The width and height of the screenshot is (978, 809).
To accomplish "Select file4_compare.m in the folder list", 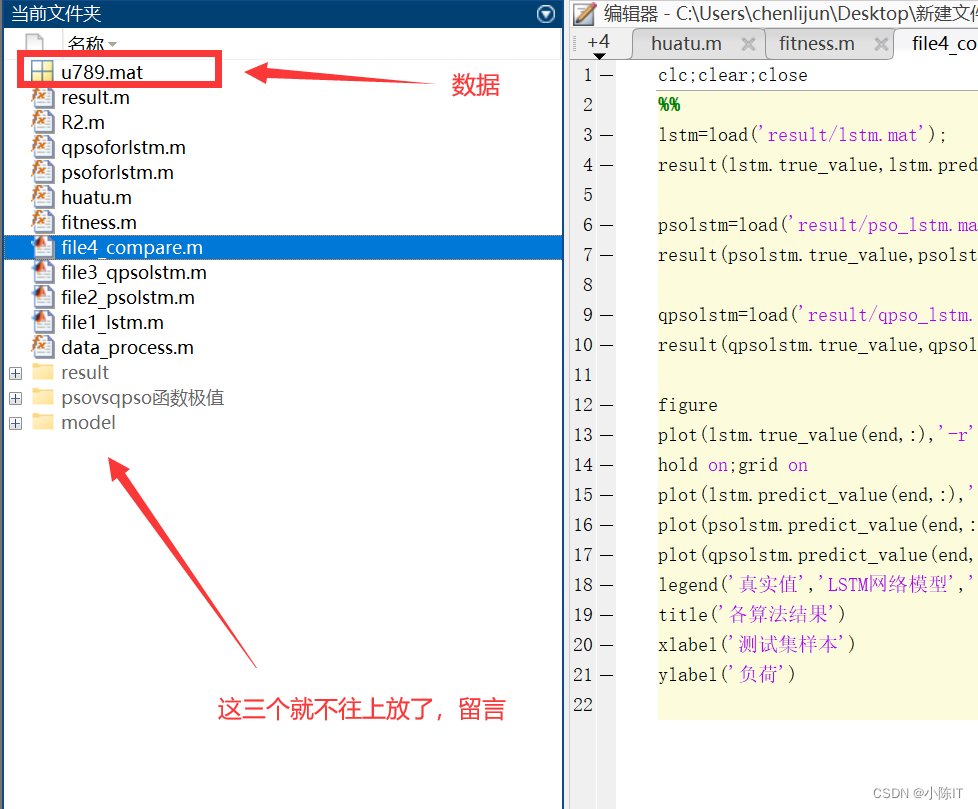I will pyautogui.click(x=132, y=247).
